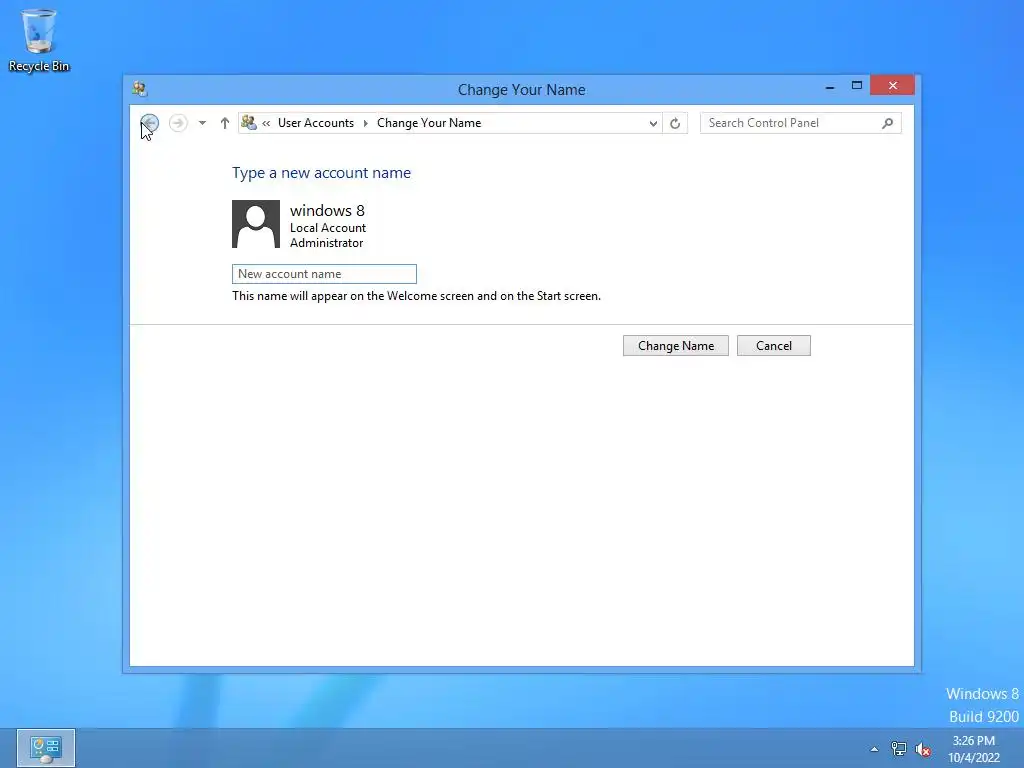Show hidden tray icons arrow
Viewport: 1024px width, 768px height.
874,749
